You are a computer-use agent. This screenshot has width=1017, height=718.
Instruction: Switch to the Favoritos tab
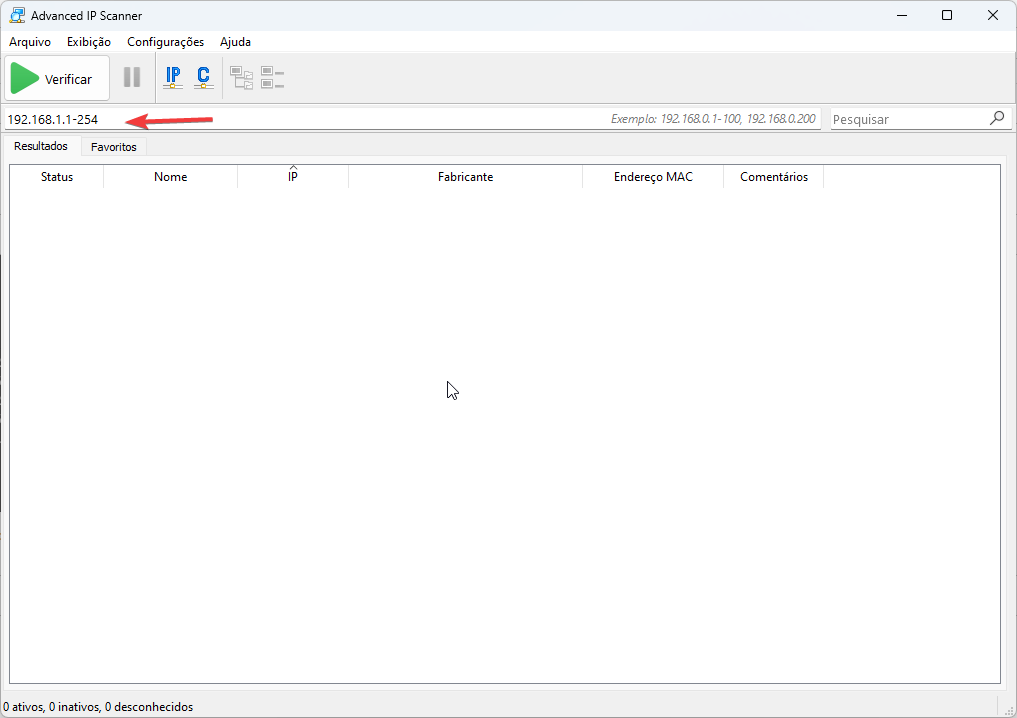pyautogui.click(x=114, y=147)
